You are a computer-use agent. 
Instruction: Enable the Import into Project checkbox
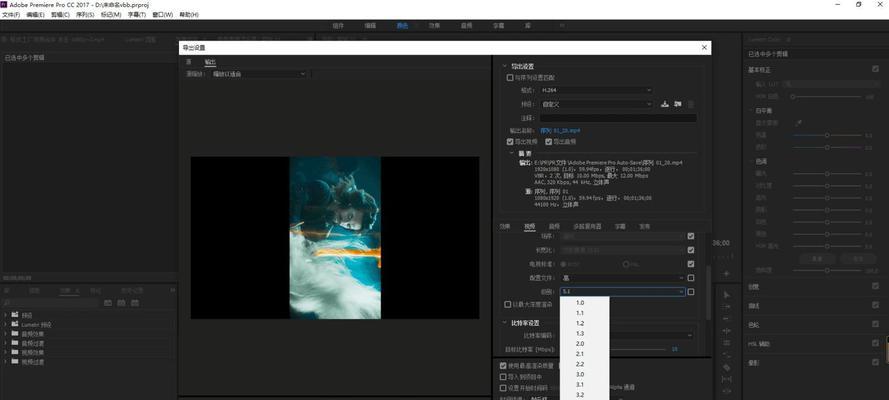(x=503, y=377)
